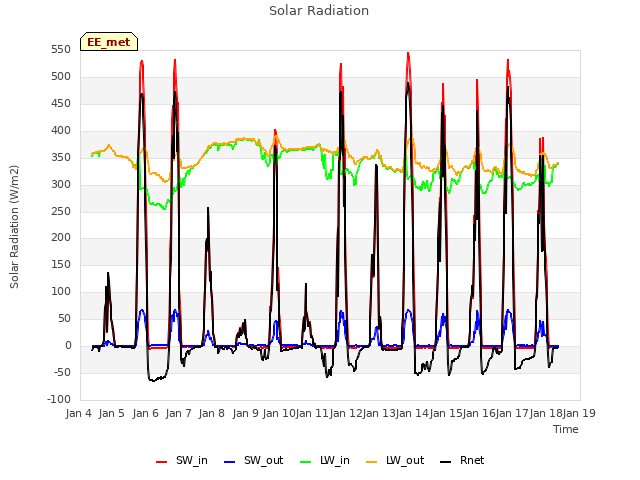Click the 500 y-axis tick label

click(x=61, y=77)
